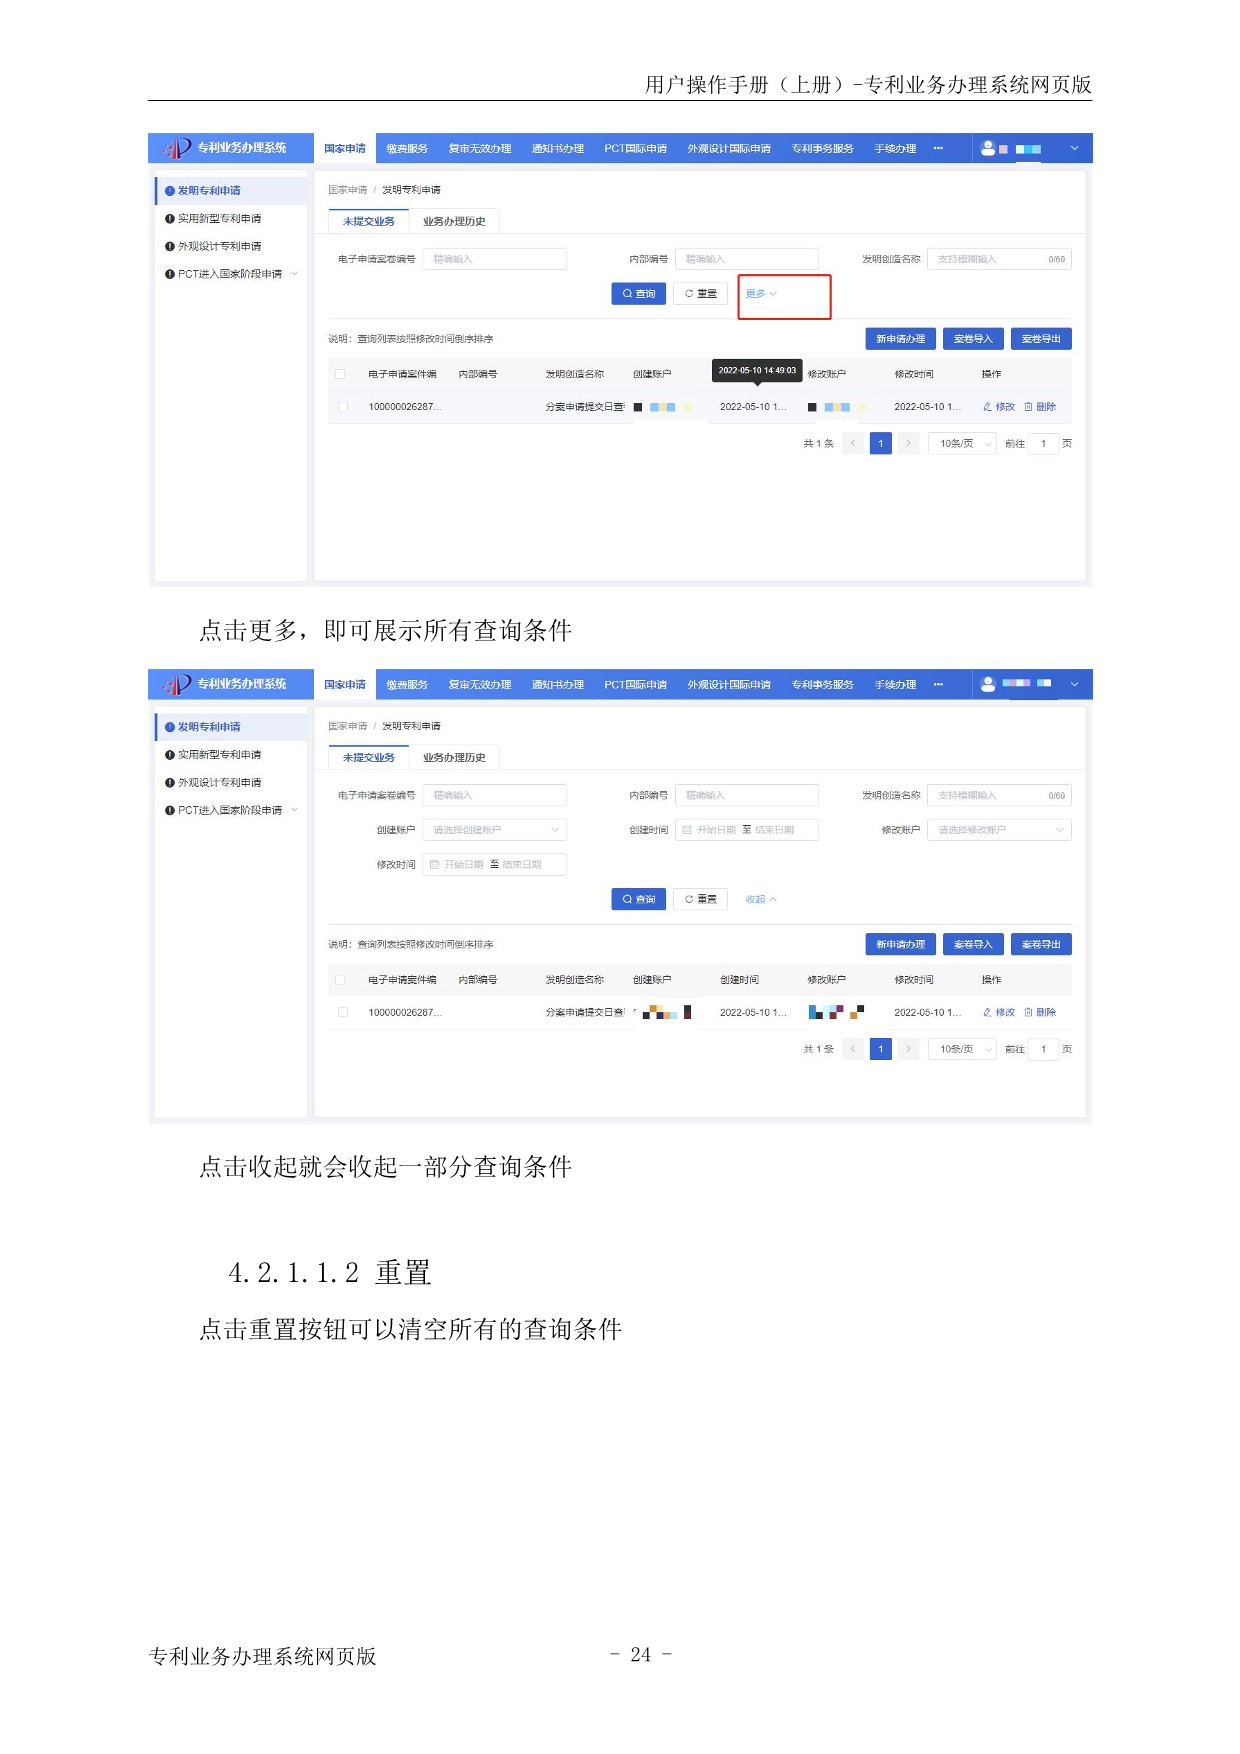Click the user avatar icon in the upper screenshot header
The image size is (1240, 1754).
pos(988,148)
